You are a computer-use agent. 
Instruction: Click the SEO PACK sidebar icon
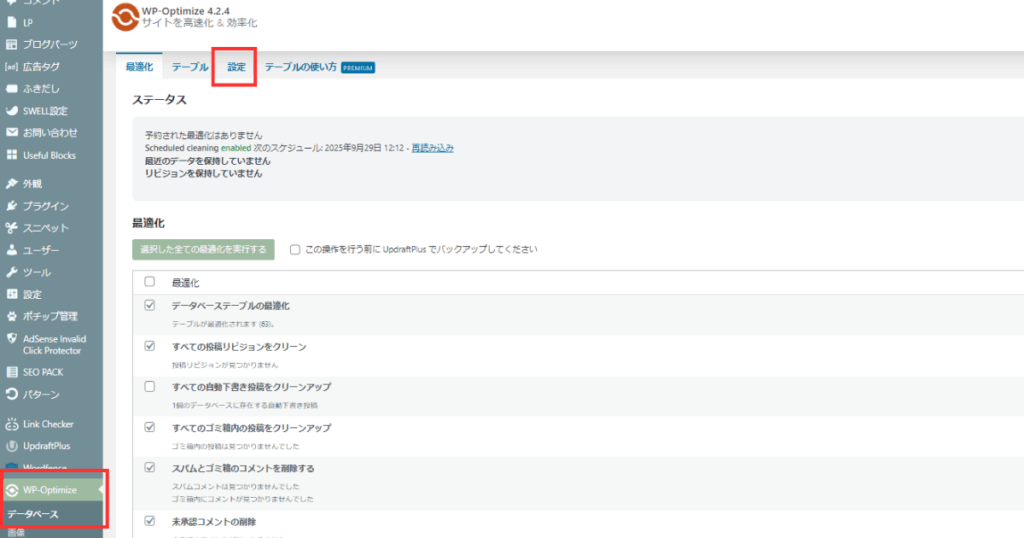12,372
